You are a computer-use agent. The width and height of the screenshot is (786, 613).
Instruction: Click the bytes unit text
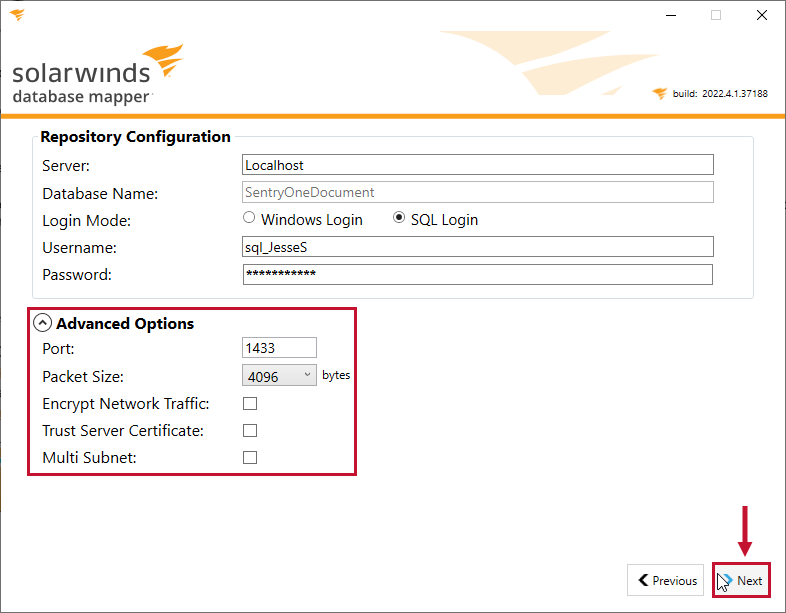pos(336,375)
